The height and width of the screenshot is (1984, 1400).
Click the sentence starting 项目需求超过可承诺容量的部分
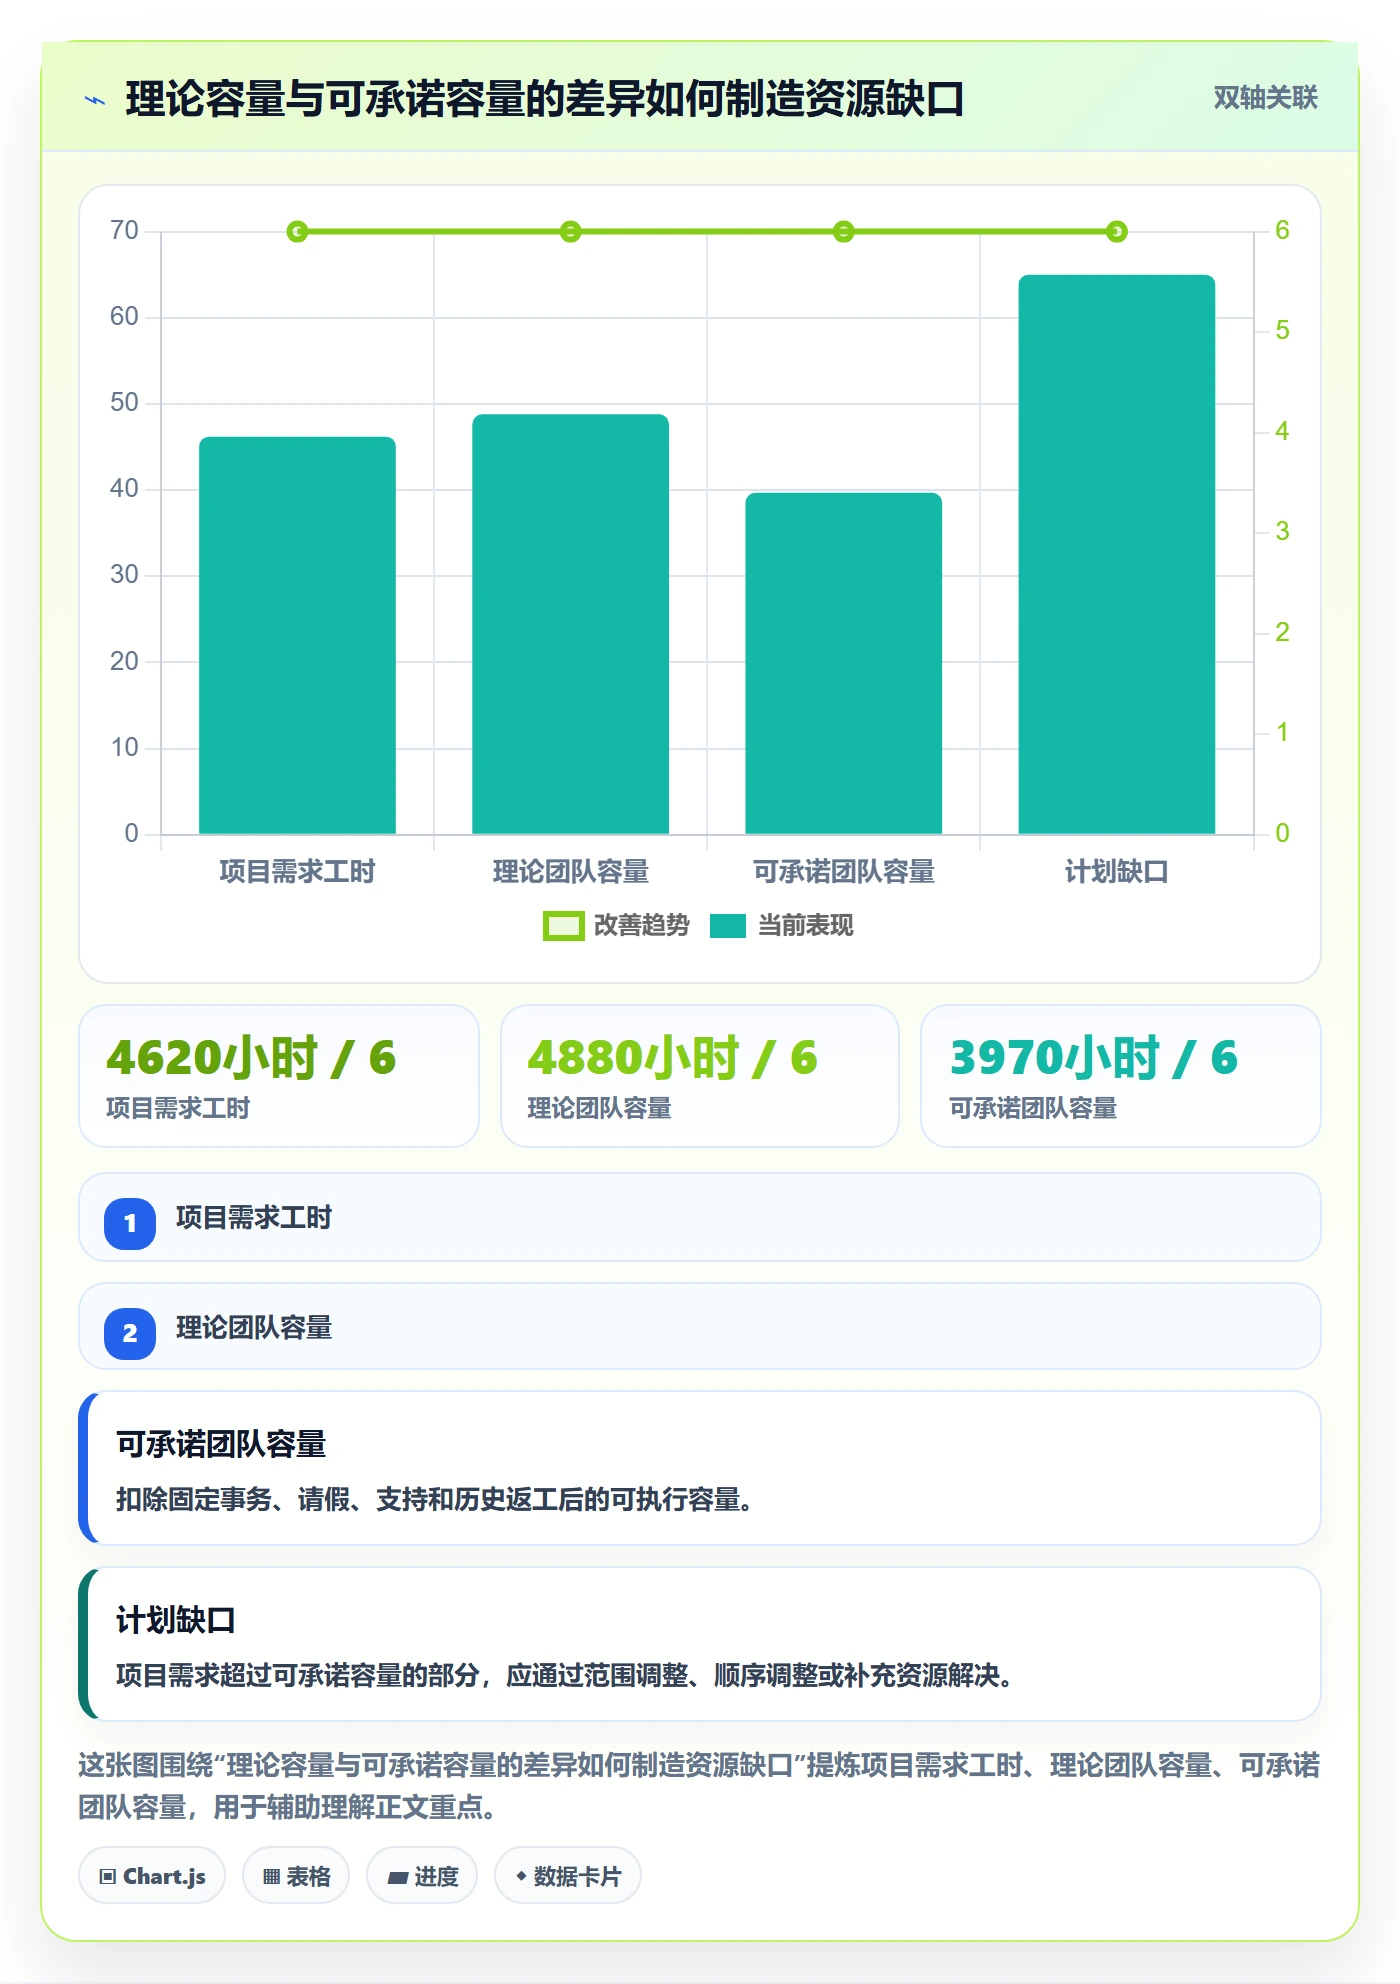click(564, 1675)
